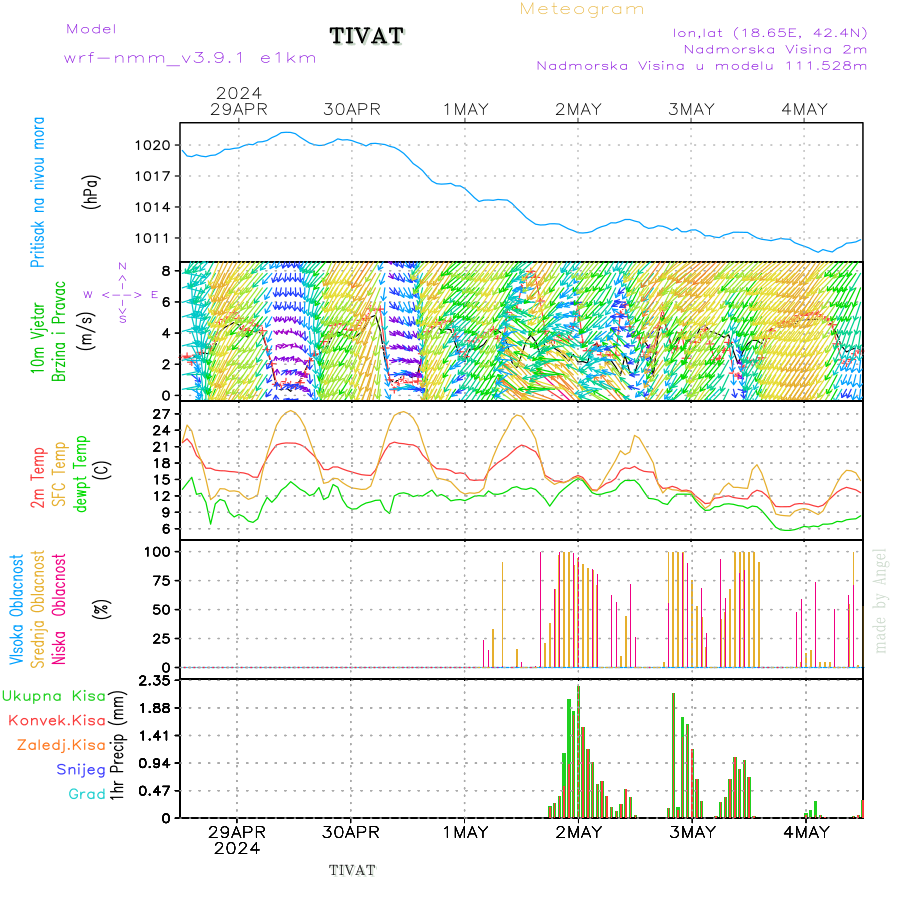This screenshot has width=900, height=900.
Task: Click the 2.35 precipitation axis value
Action: tap(155, 681)
